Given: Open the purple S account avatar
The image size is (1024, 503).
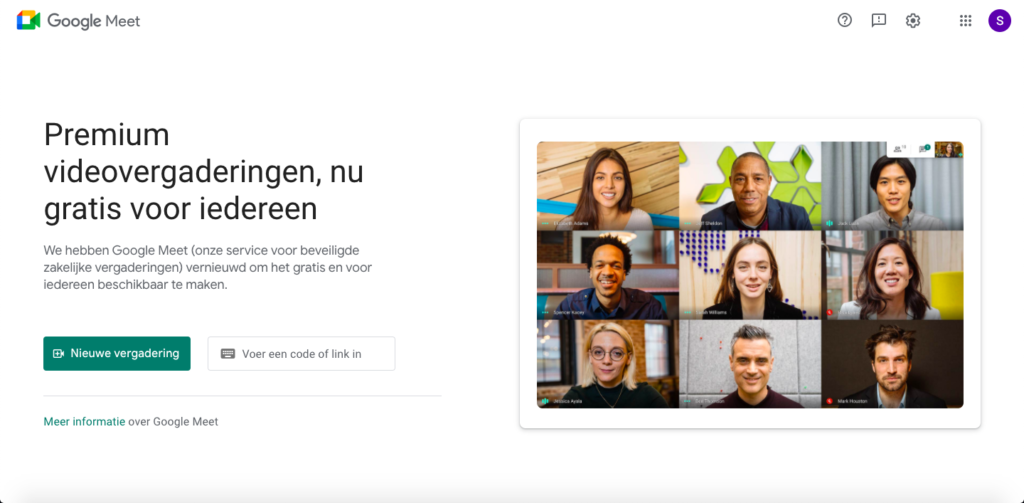Looking at the screenshot, I should point(999,20).
